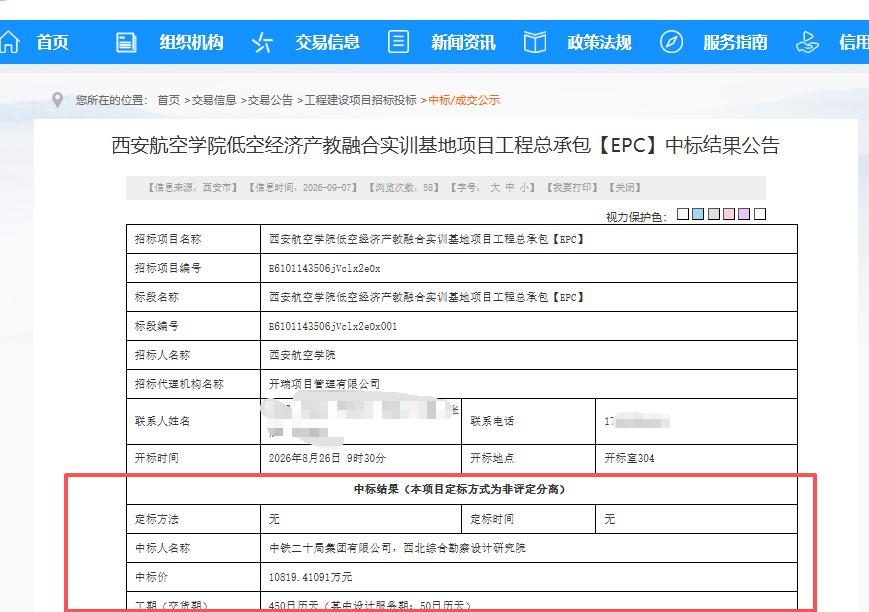Open the 政策法规 menu
The image size is (869, 612).
coord(599,42)
